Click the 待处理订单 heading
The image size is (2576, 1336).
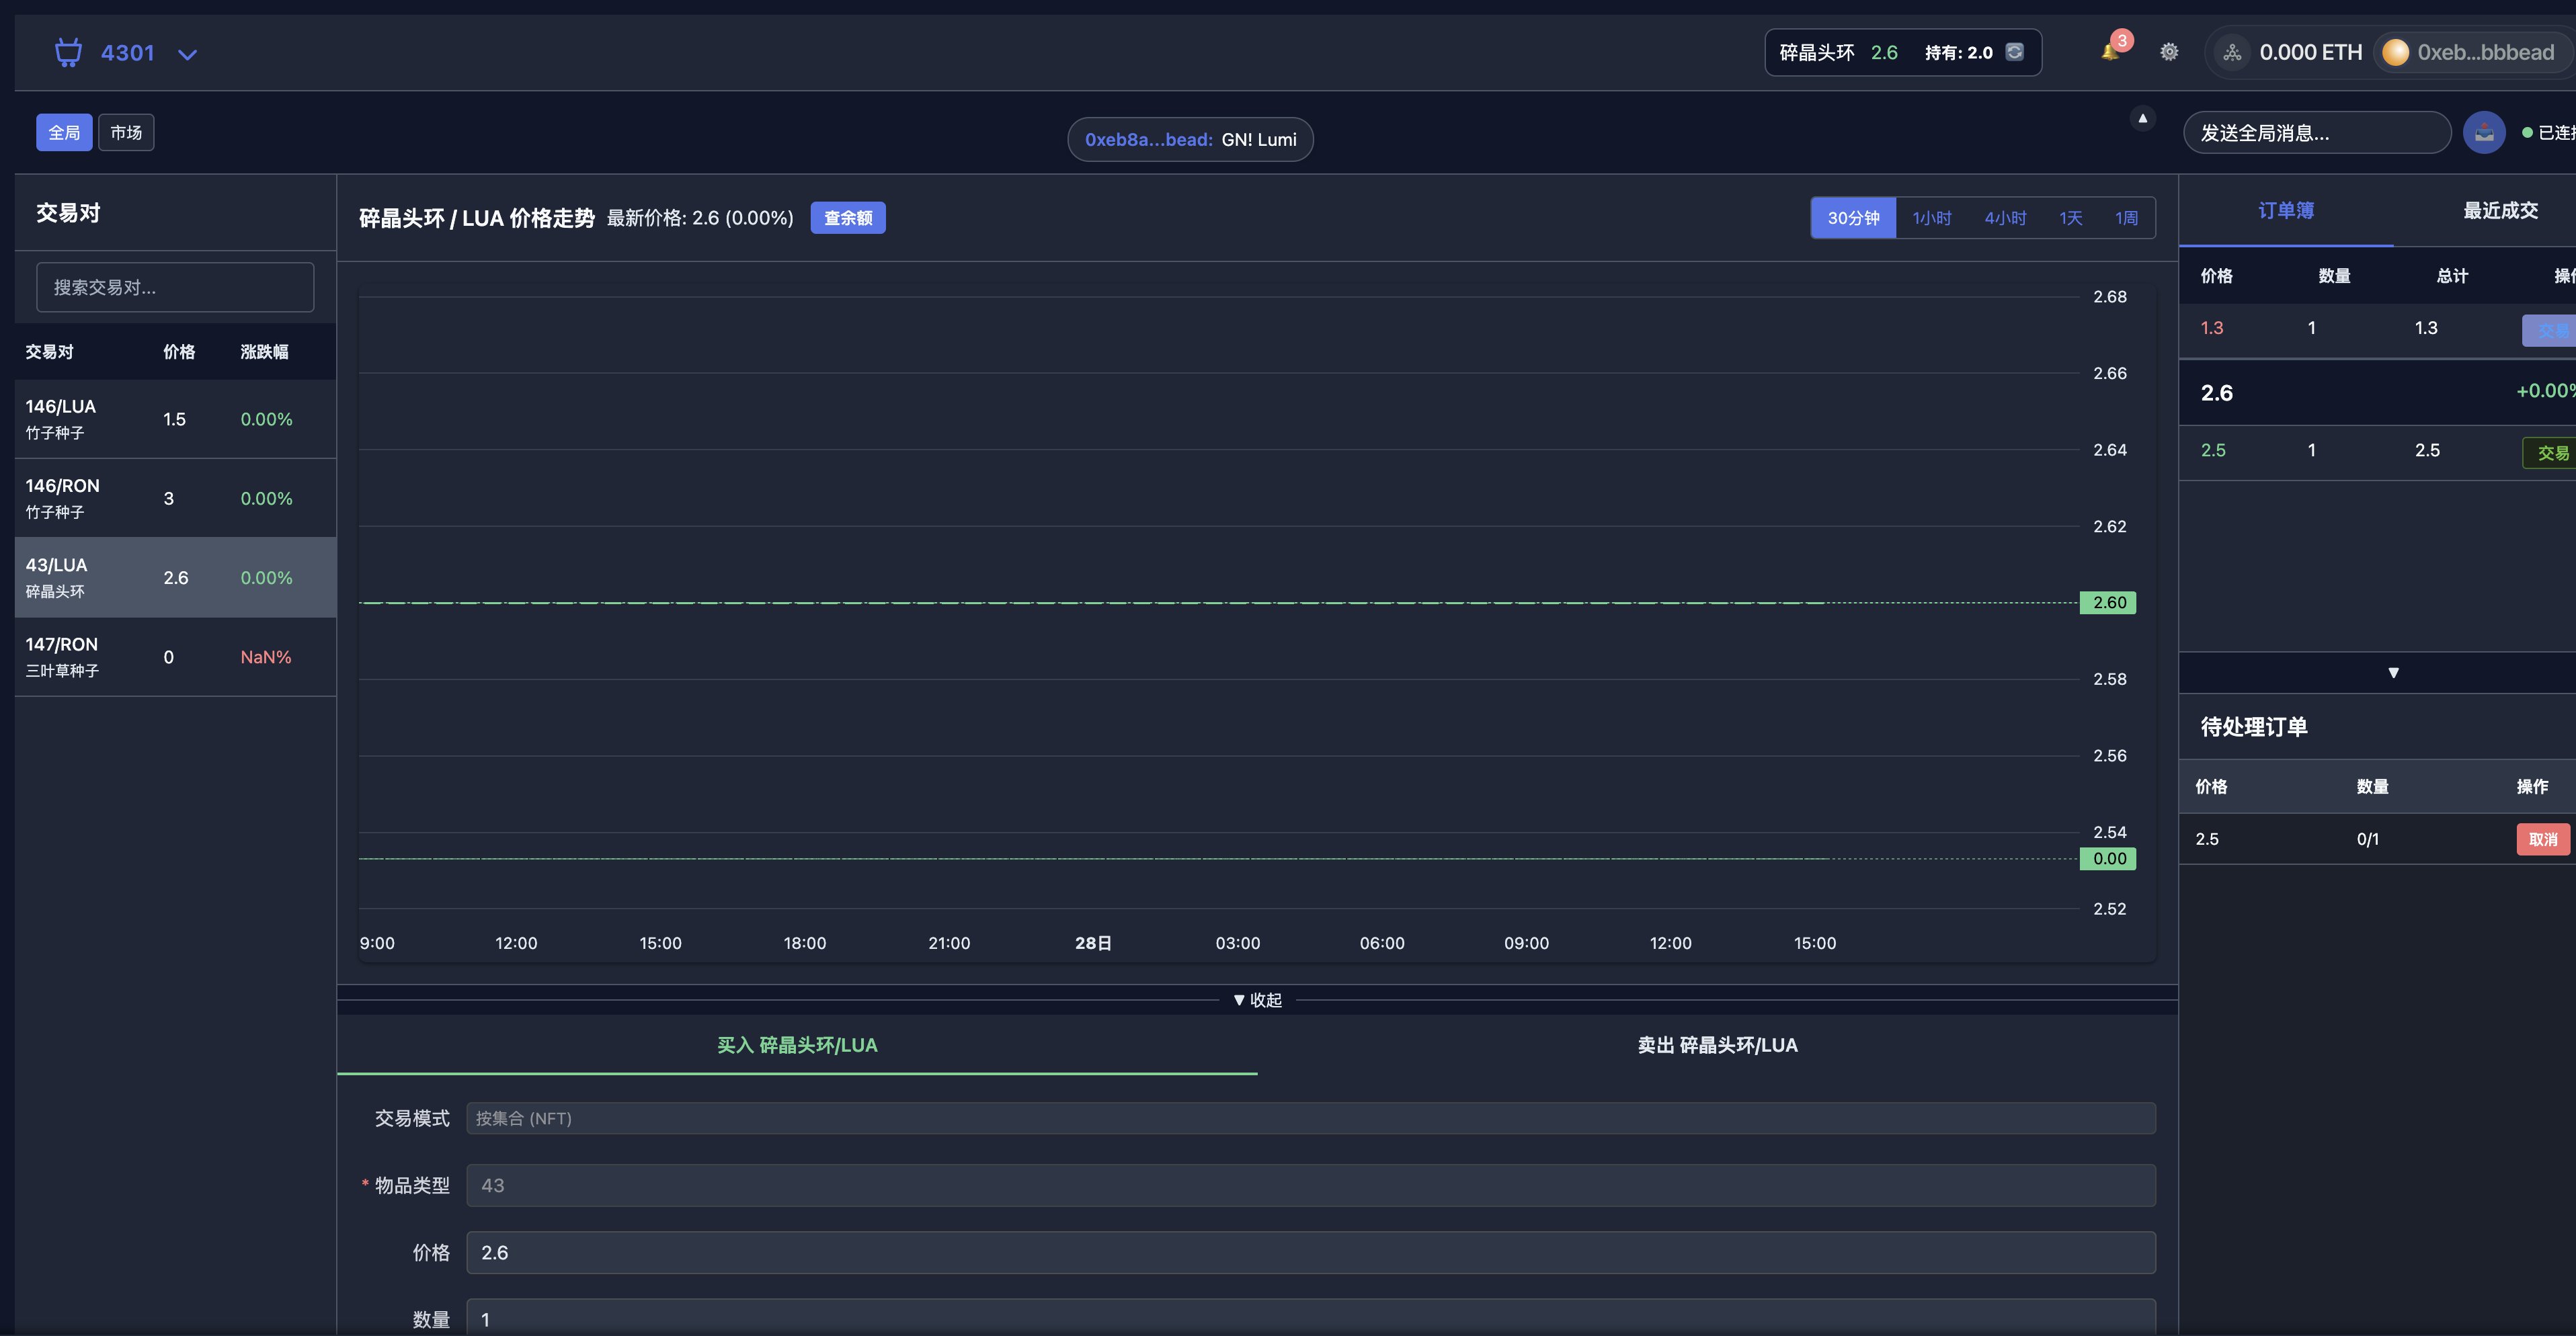2253,727
